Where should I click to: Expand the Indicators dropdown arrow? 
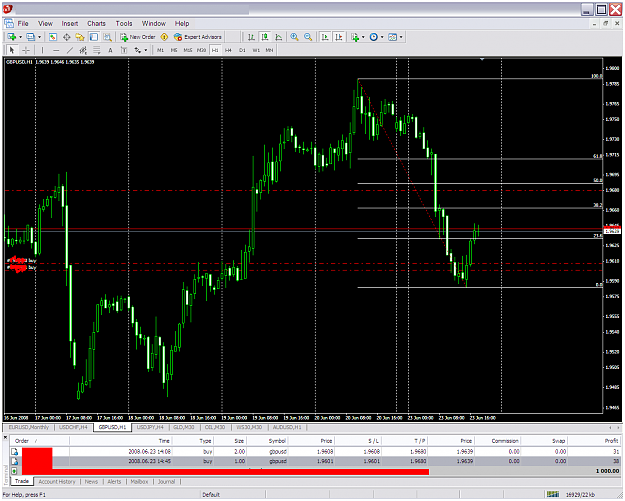click(363, 37)
